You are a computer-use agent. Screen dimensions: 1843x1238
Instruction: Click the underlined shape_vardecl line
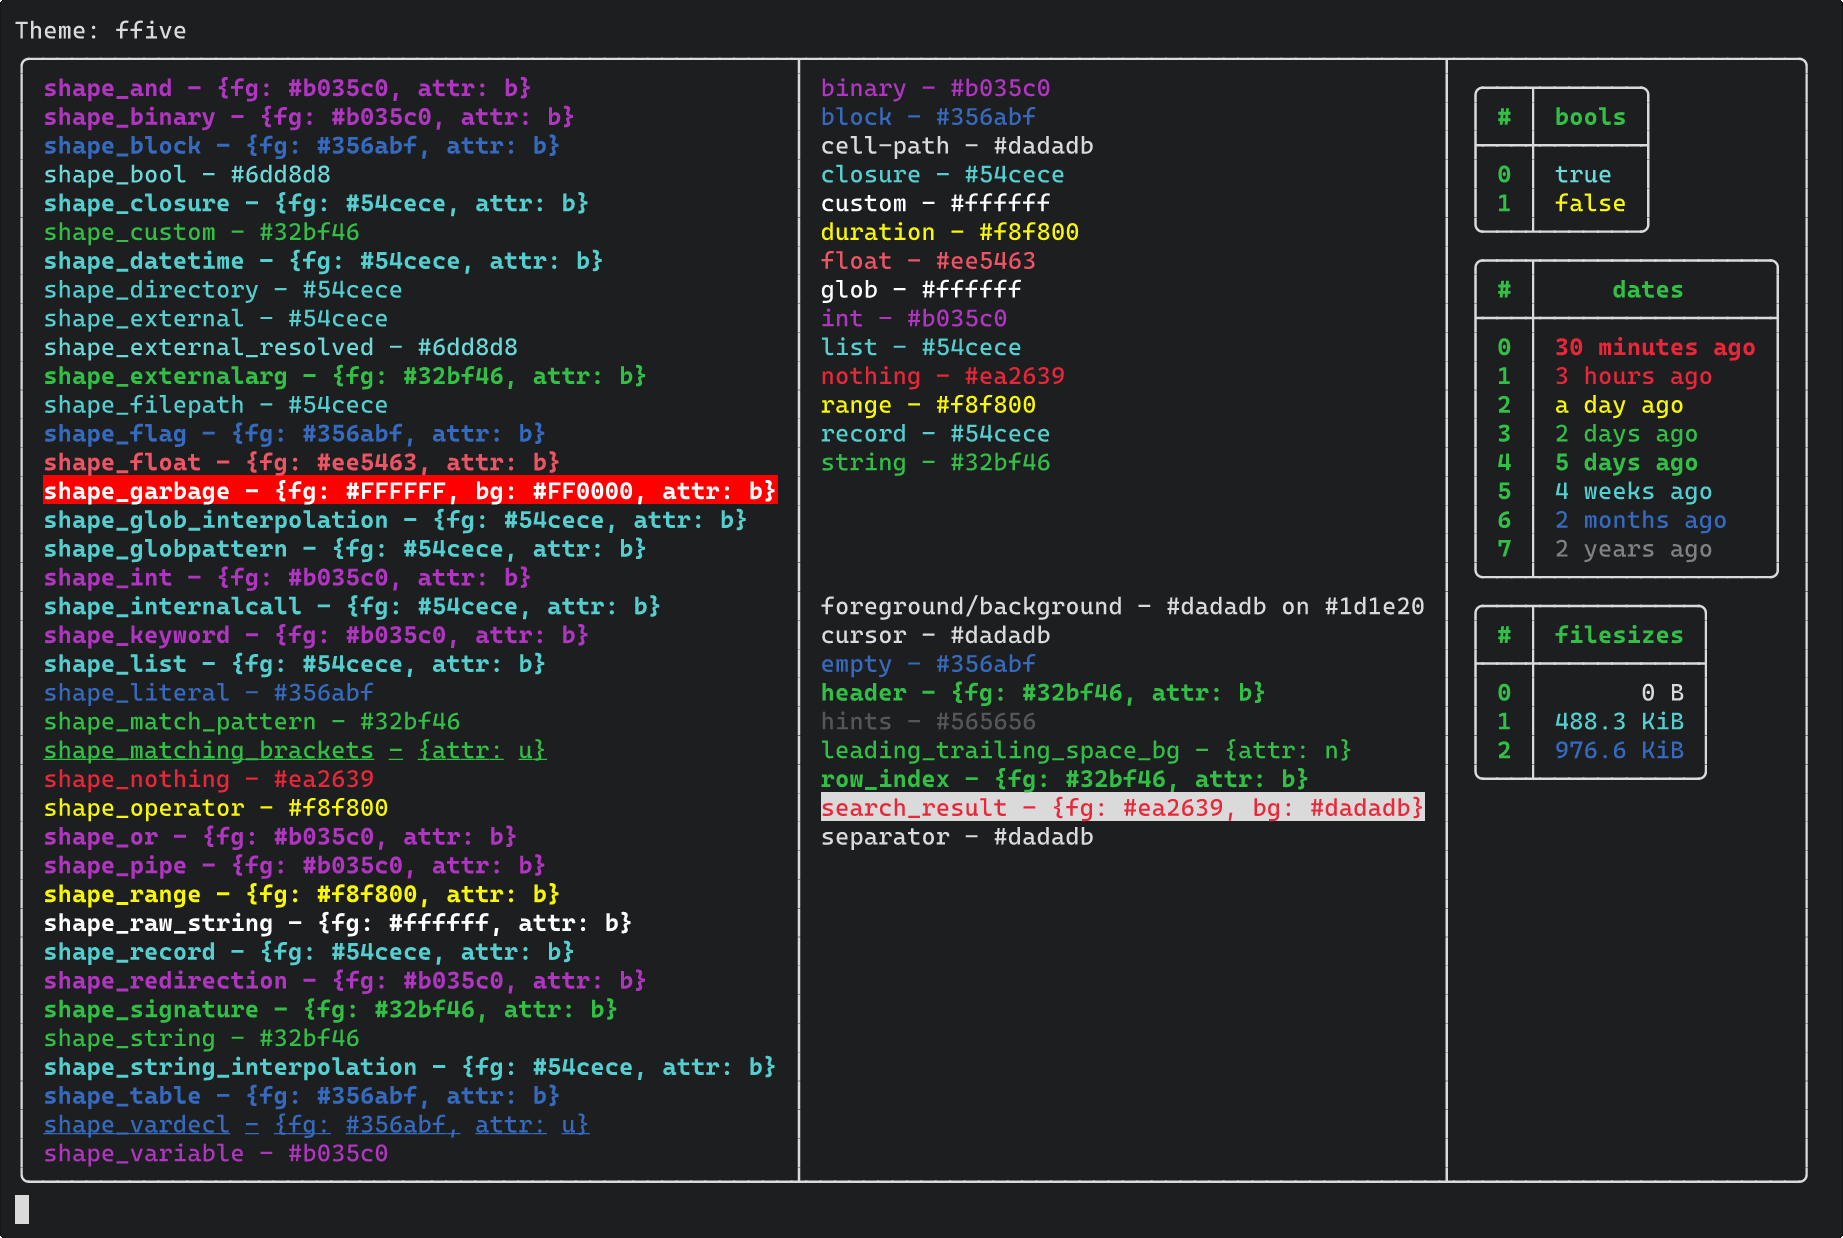click(316, 1125)
